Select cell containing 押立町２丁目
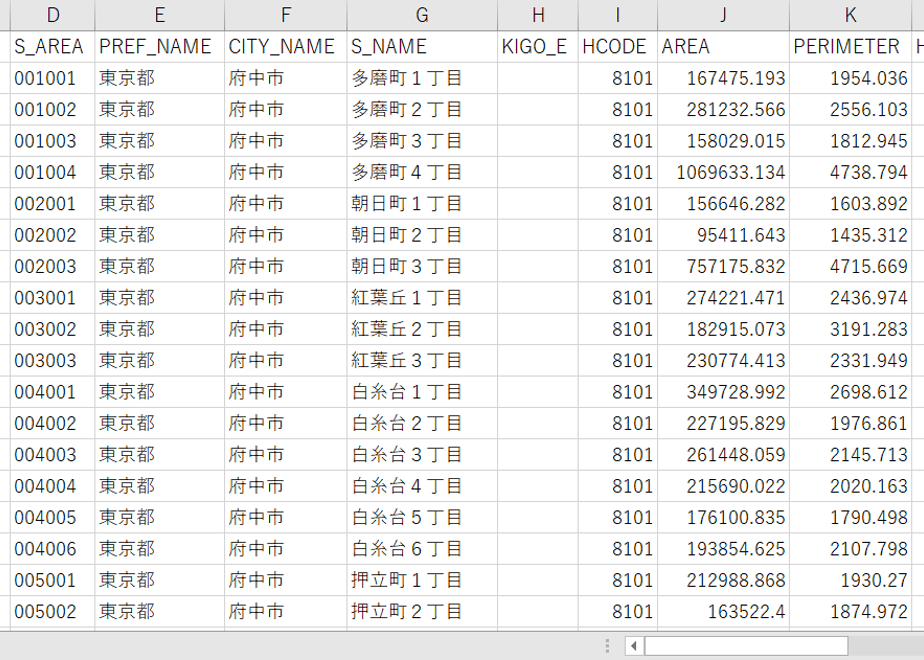Image resolution: width=924 pixels, height=660 pixels. [422, 611]
